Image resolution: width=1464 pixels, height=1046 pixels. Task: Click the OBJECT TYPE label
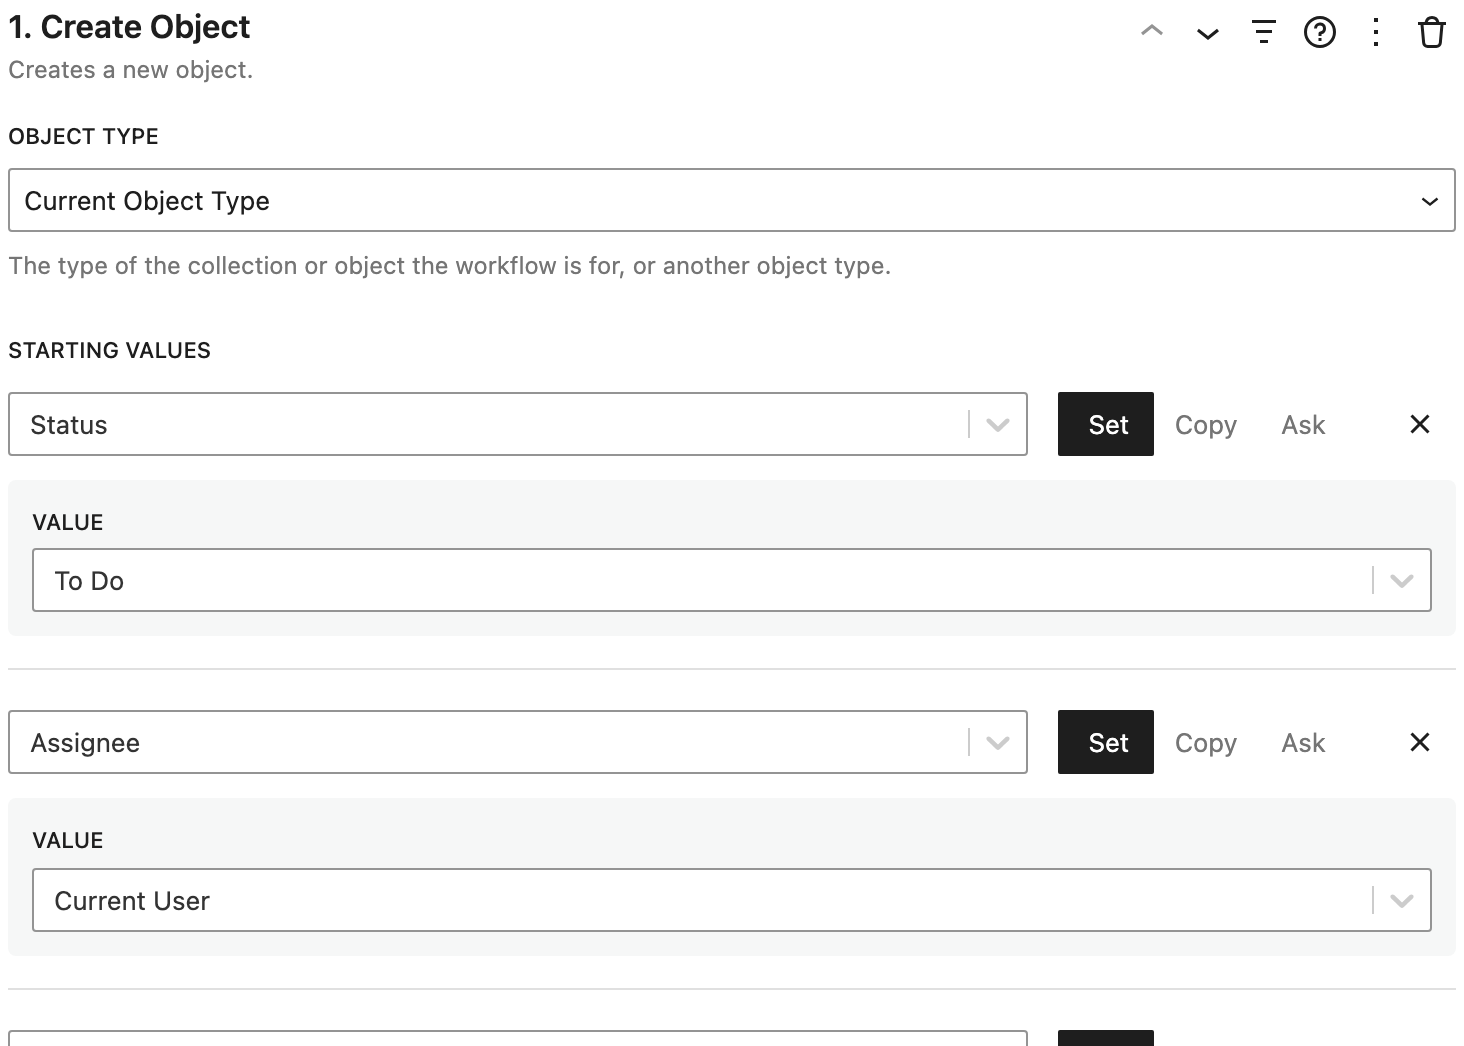[x=83, y=136]
